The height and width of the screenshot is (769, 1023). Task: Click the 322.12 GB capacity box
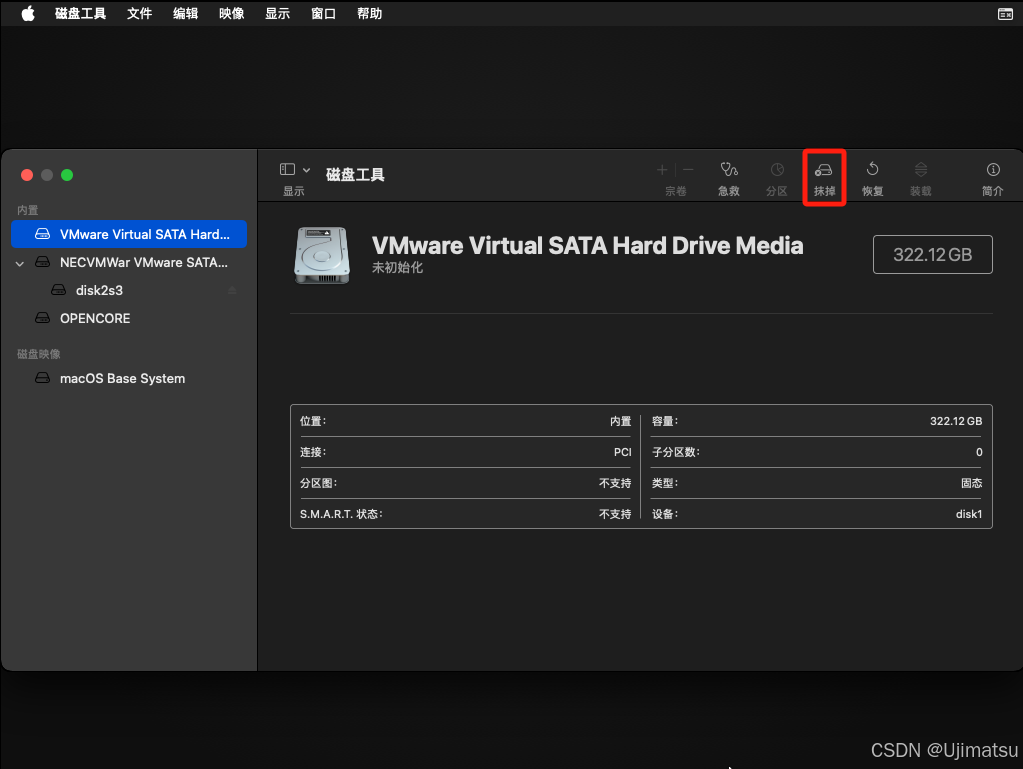[x=932, y=254]
